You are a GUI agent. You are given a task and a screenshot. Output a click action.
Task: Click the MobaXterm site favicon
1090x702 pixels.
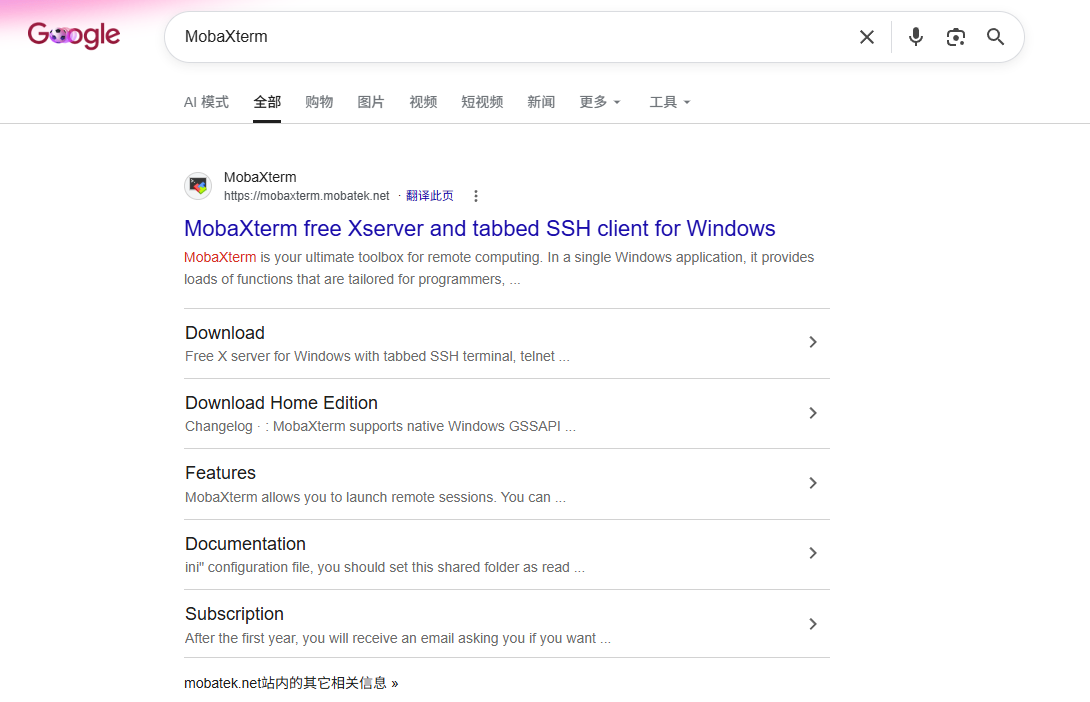pos(198,186)
